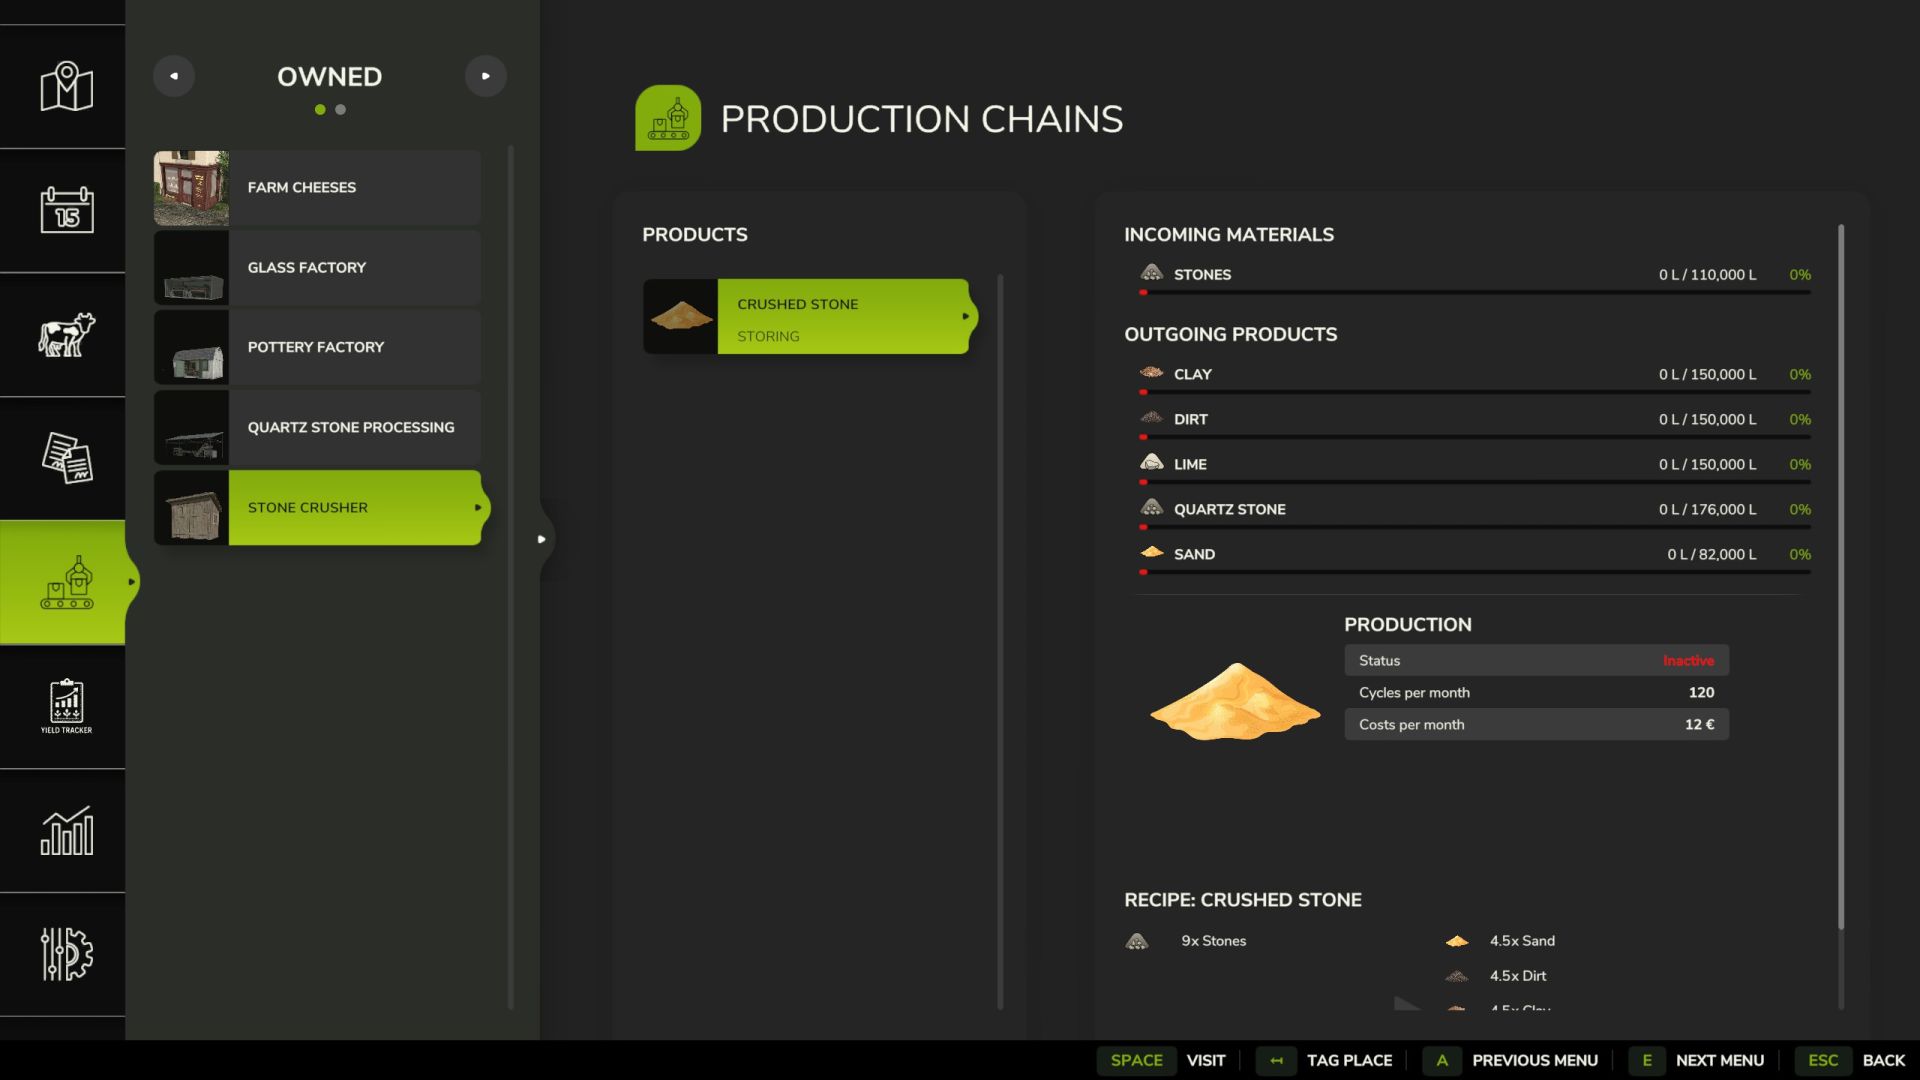Open the contracts documents sidebar icon

point(66,458)
